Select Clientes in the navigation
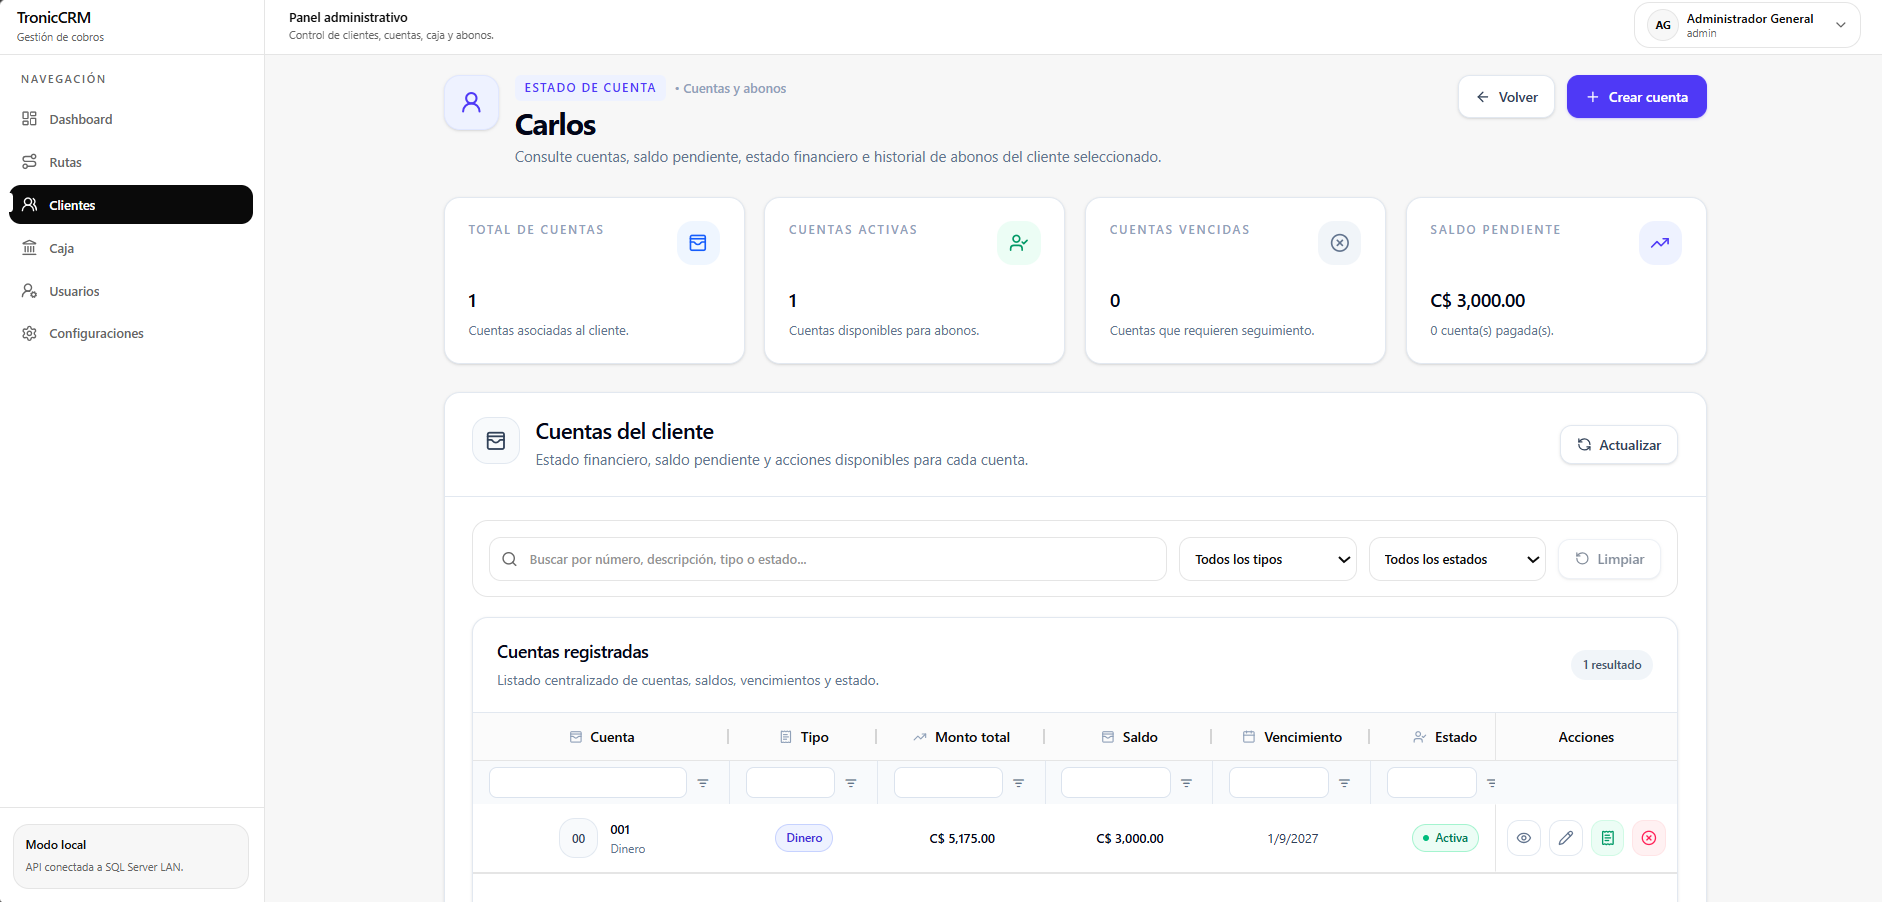 point(131,205)
